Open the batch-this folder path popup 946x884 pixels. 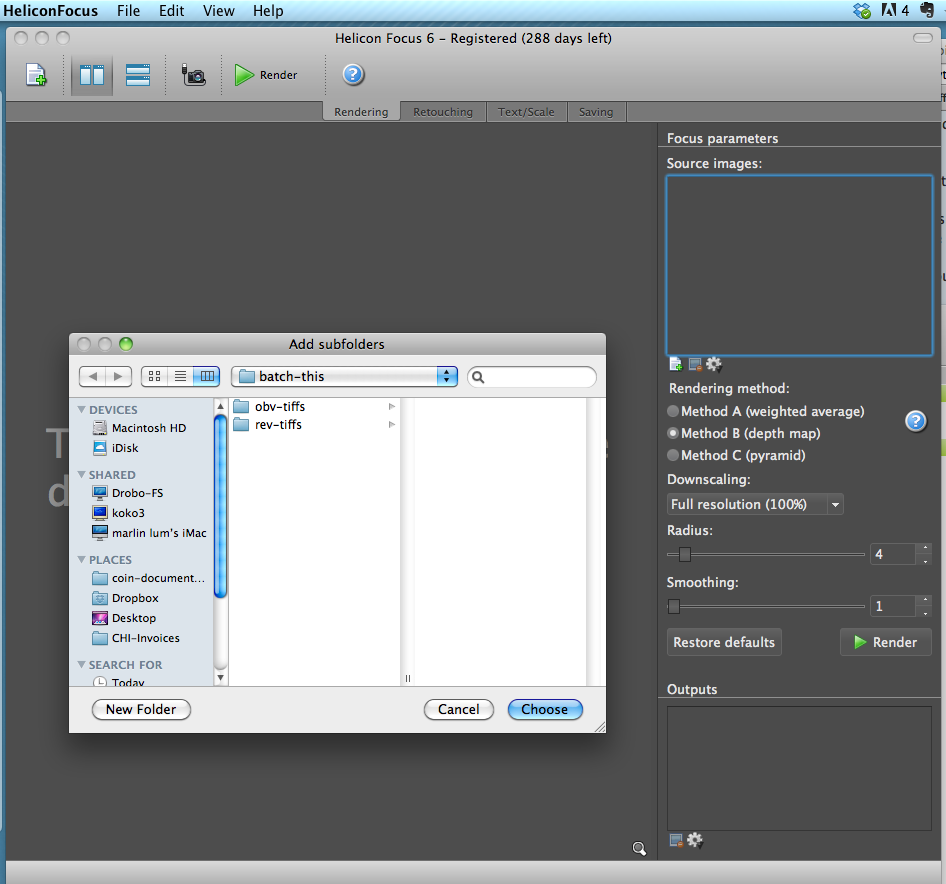[x=344, y=377]
